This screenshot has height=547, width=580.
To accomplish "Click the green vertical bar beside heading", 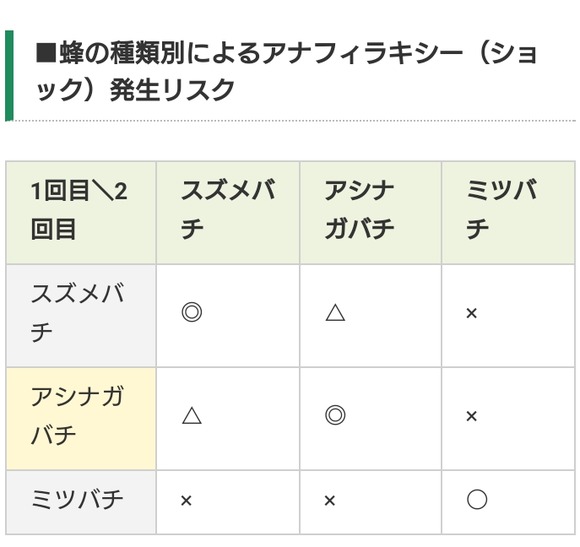I will point(9,75).
